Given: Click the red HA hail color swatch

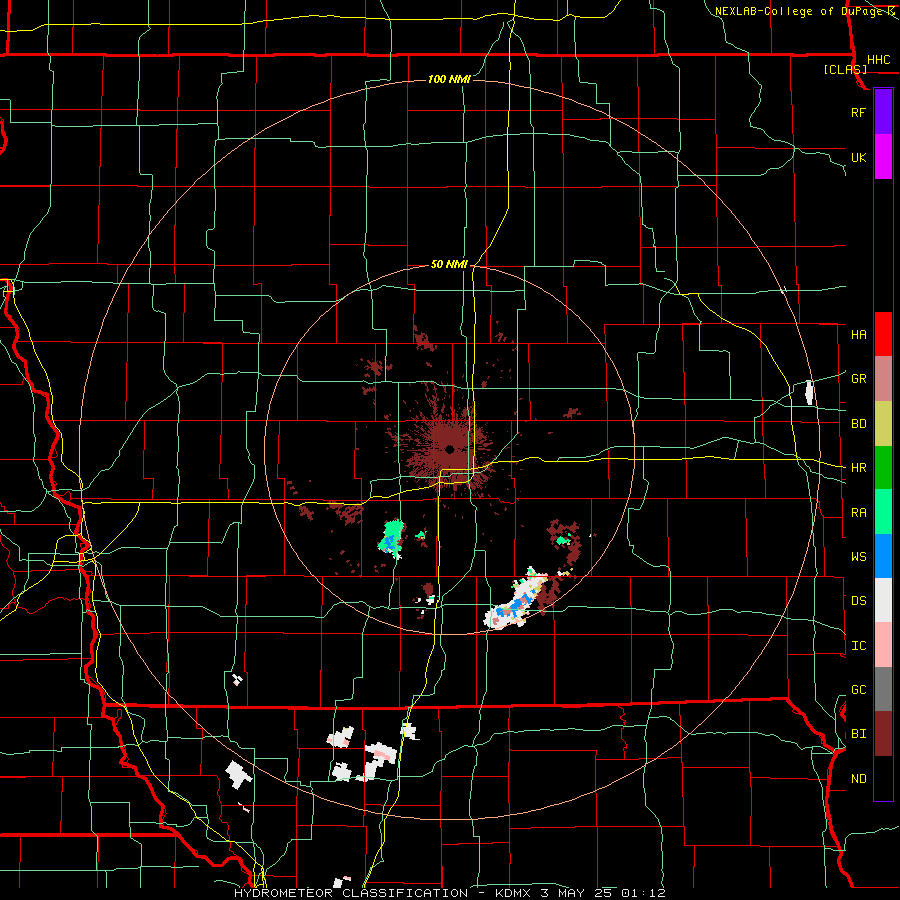Looking at the screenshot, I should click(883, 334).
